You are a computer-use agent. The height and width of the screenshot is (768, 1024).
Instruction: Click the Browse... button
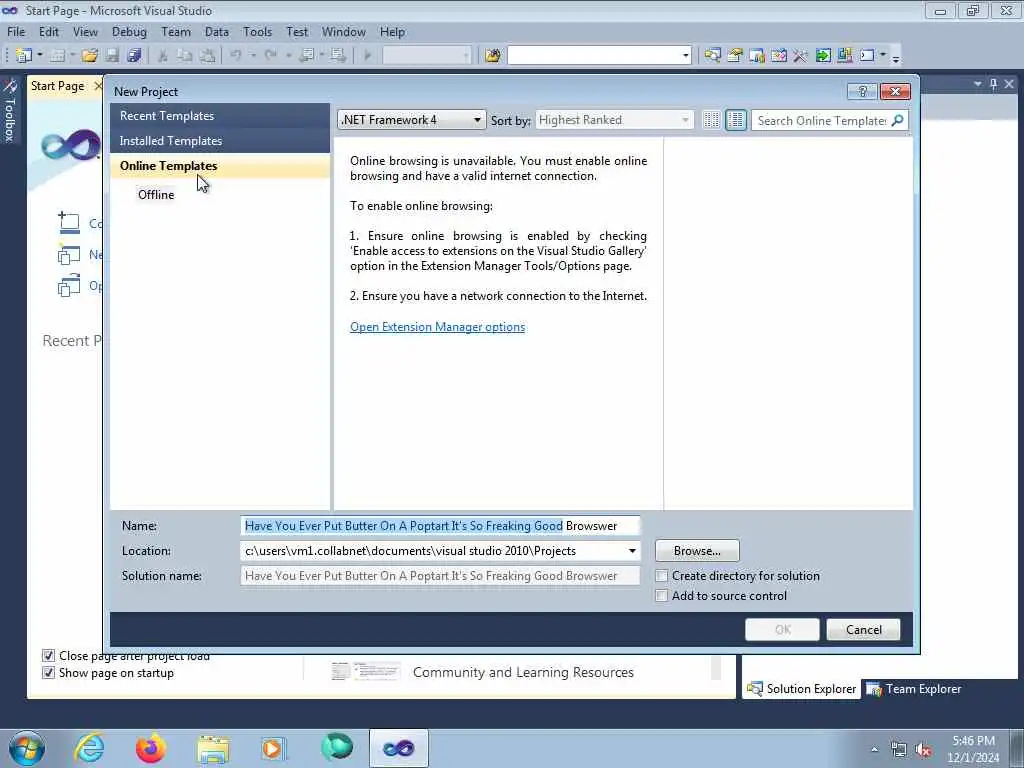coord(697,551)
